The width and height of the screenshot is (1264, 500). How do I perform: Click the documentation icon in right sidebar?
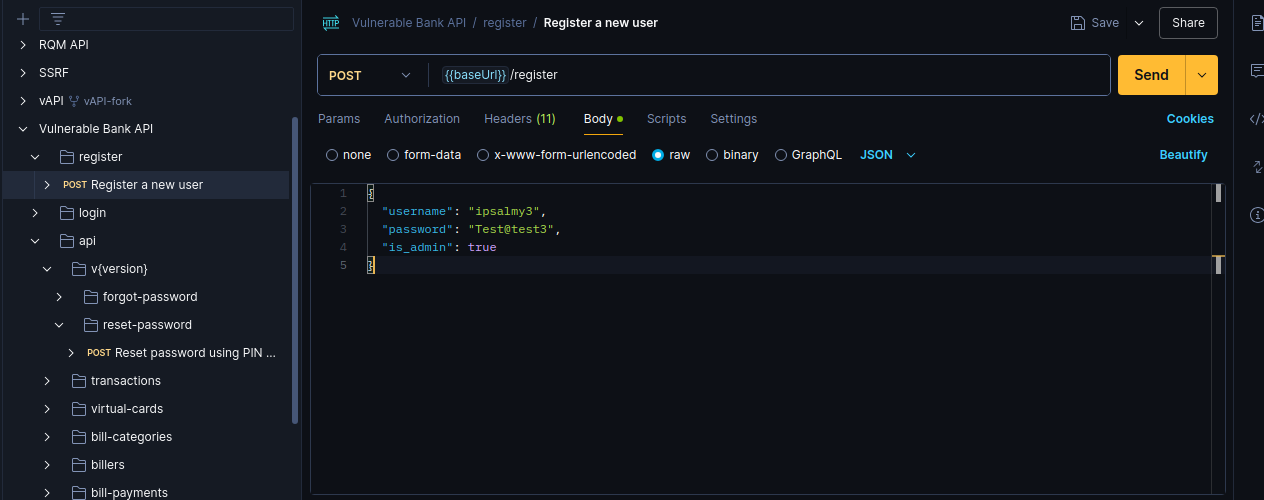(1257, 22)
